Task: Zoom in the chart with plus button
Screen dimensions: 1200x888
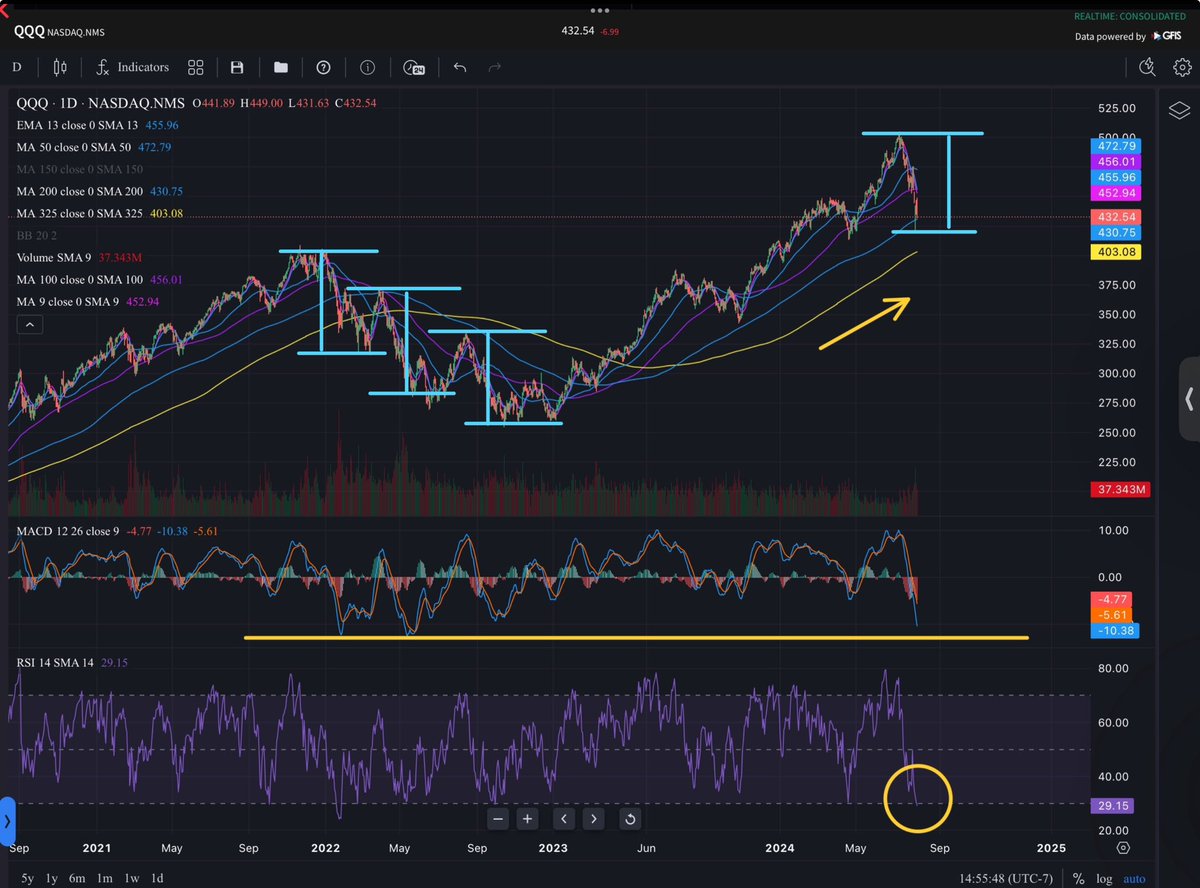Action: pos(528,819)
